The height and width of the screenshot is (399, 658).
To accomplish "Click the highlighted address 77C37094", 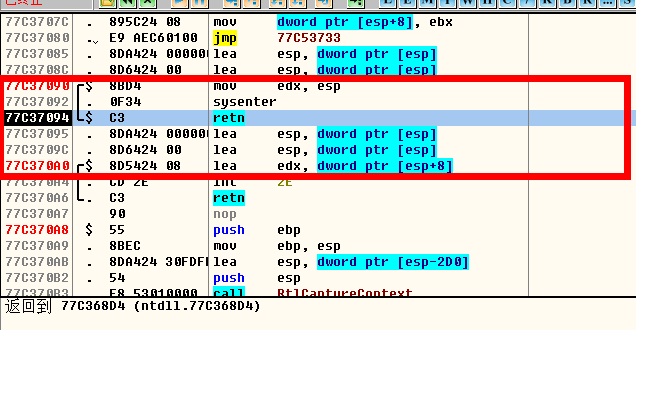I will tap(37, 117).
